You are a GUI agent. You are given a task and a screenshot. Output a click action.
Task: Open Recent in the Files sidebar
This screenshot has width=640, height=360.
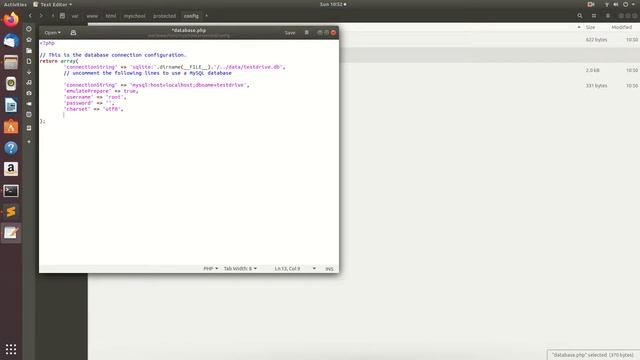click(x=29, y=29)
